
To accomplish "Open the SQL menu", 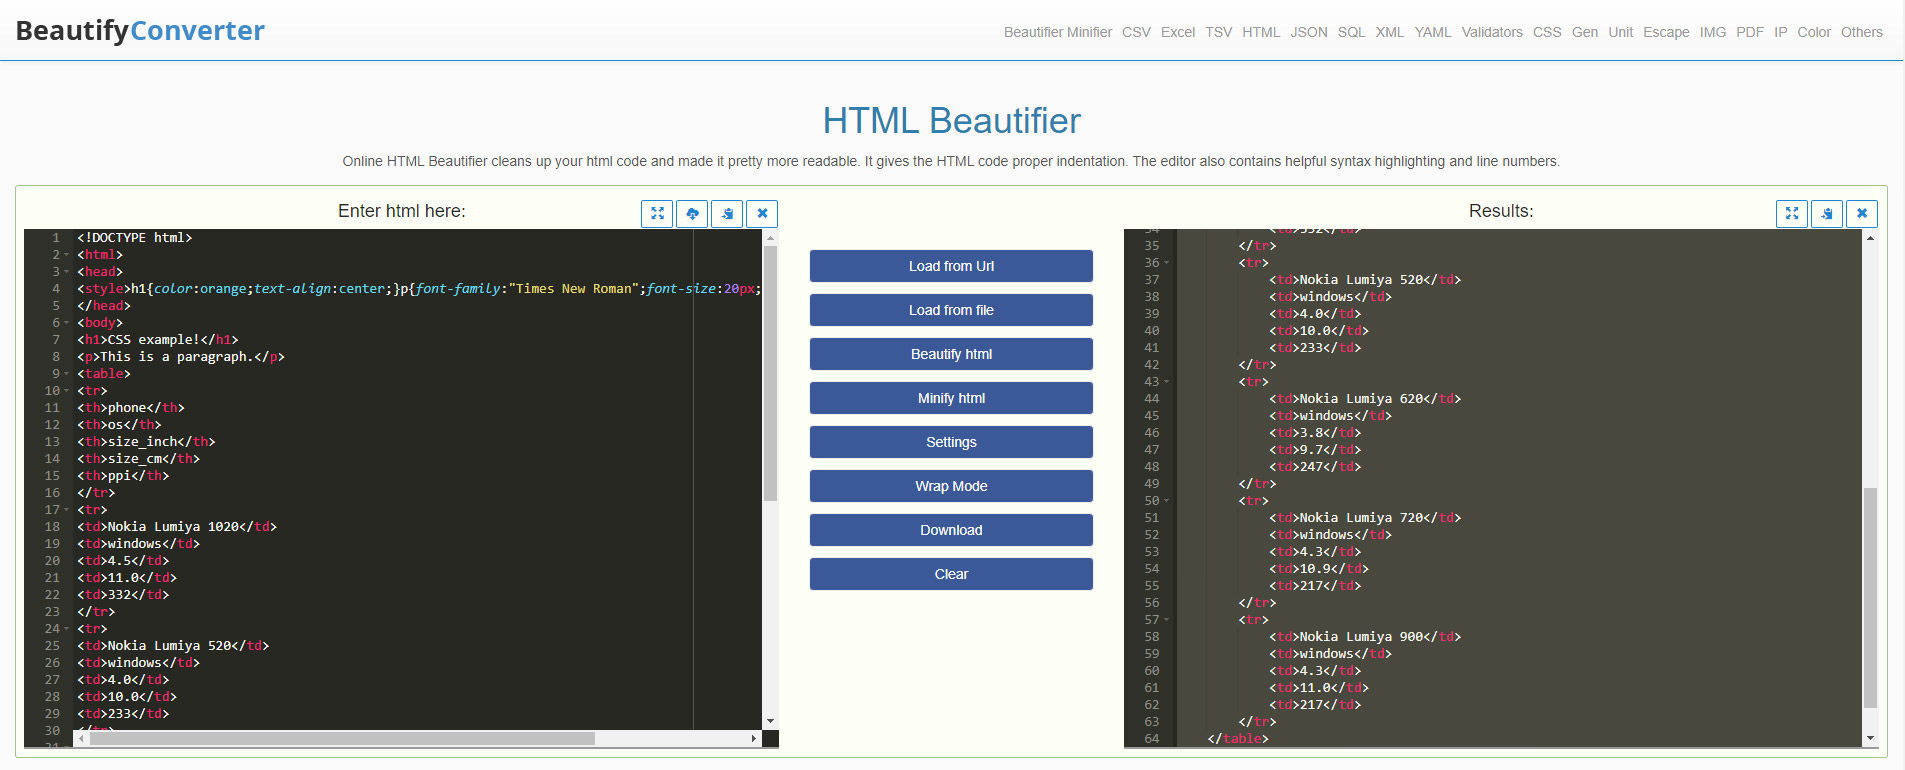I will click(1352, 32).
